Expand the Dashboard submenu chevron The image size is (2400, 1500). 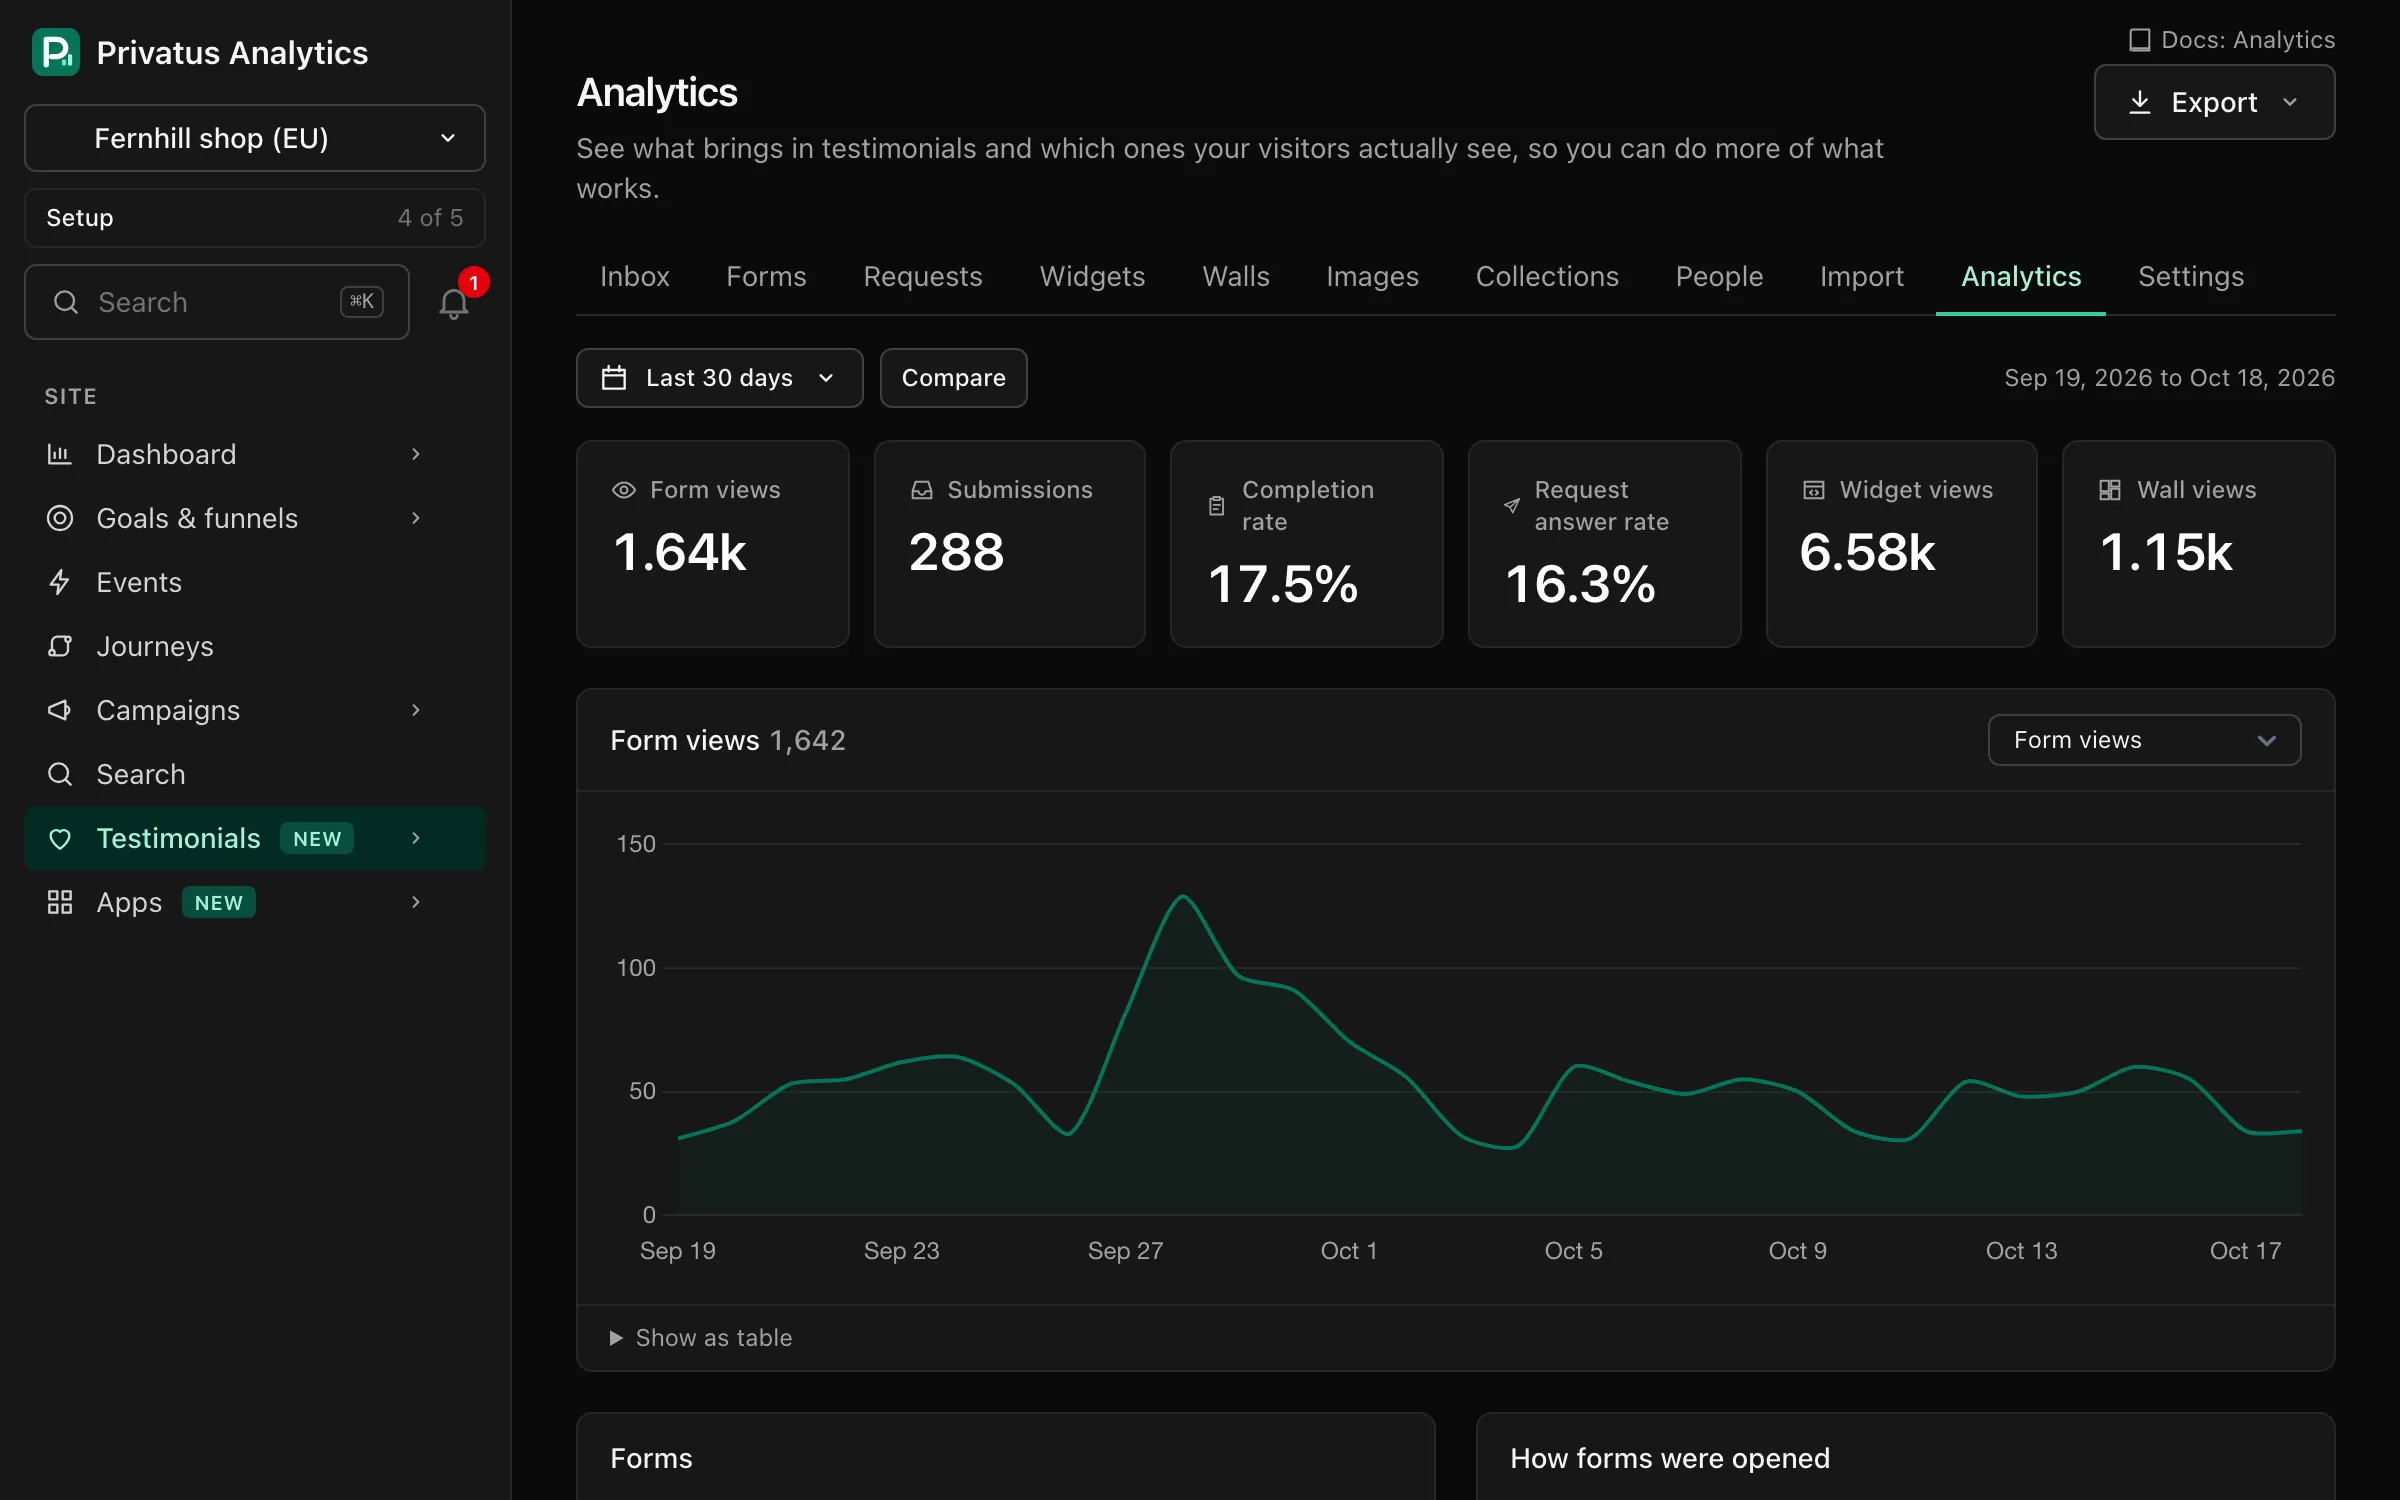[x=416, y=454]
